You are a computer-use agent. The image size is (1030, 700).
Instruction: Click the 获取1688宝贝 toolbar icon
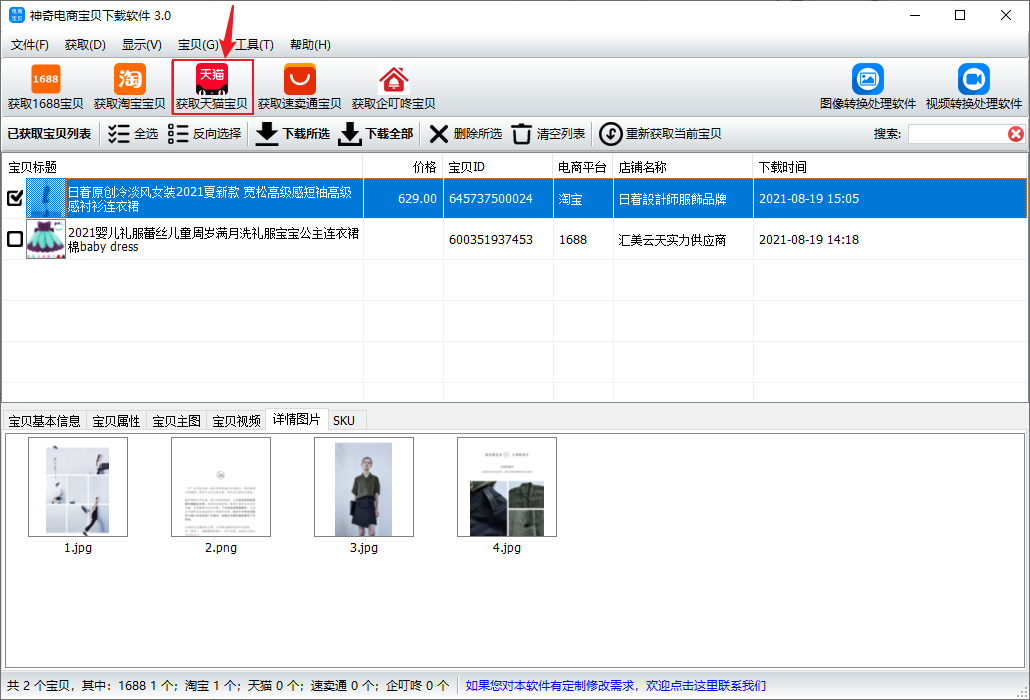[45, 87]
